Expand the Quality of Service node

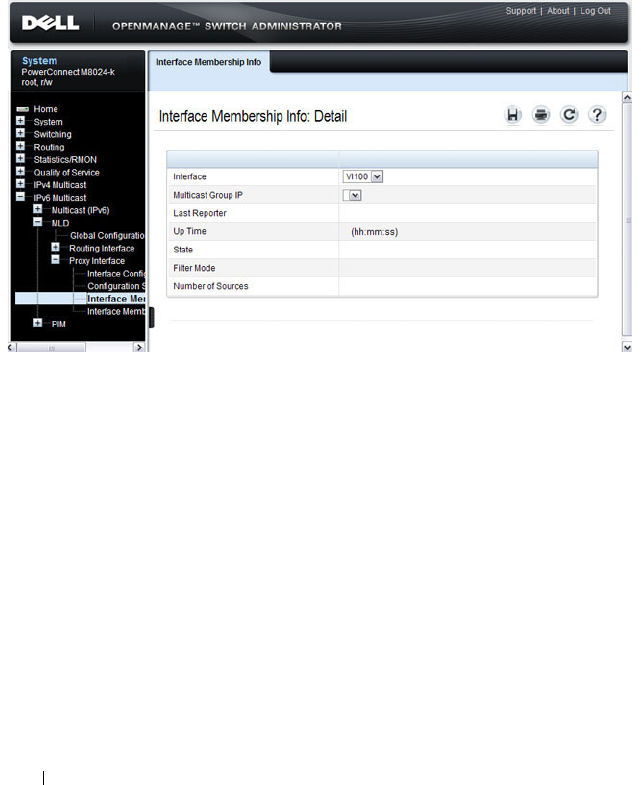pos(20,172)
